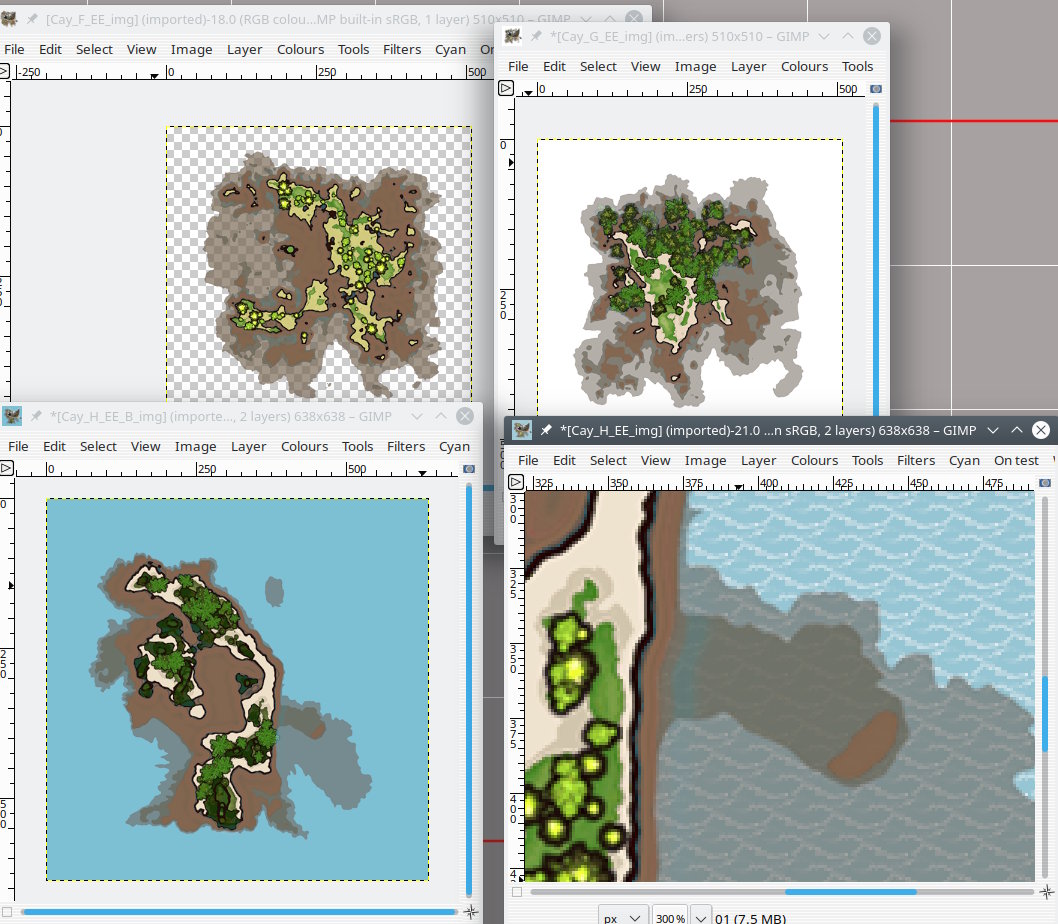Click the GIMP Wilber icon in Cay_G_EE_img titlebar
The image size is (1058, 924).
(x=513, y=36)
